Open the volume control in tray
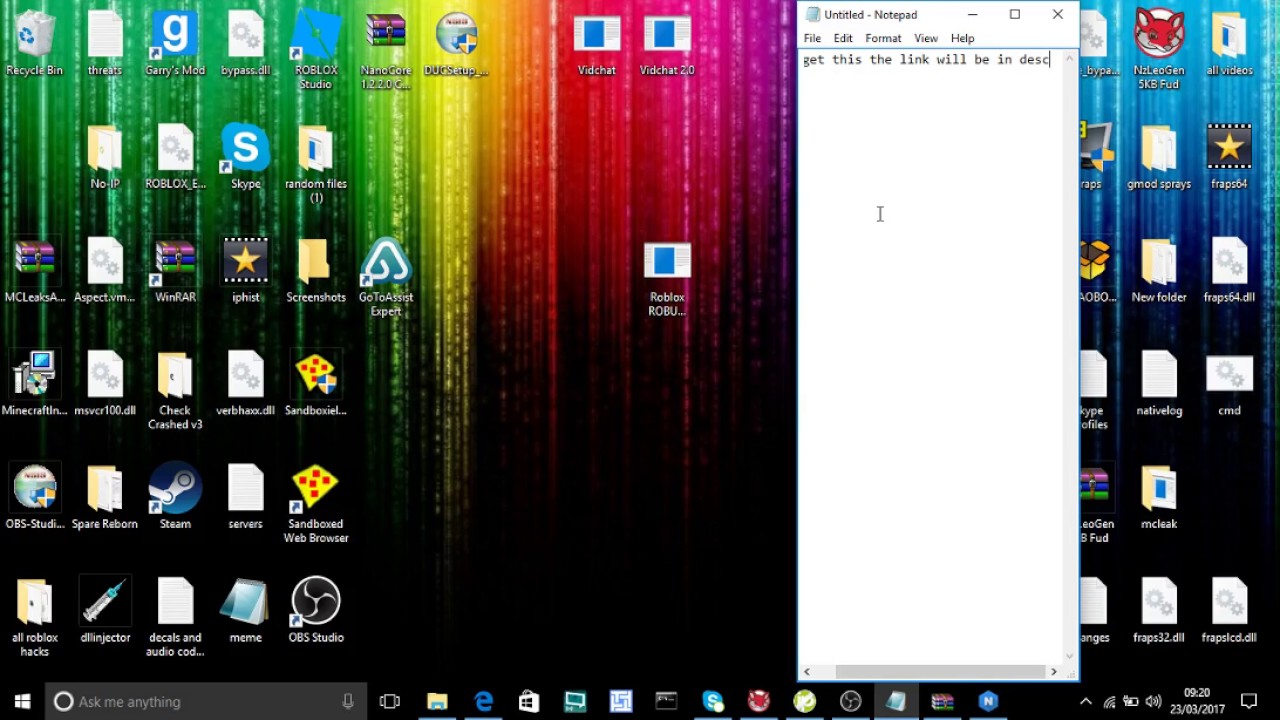 pos(1153,701)
